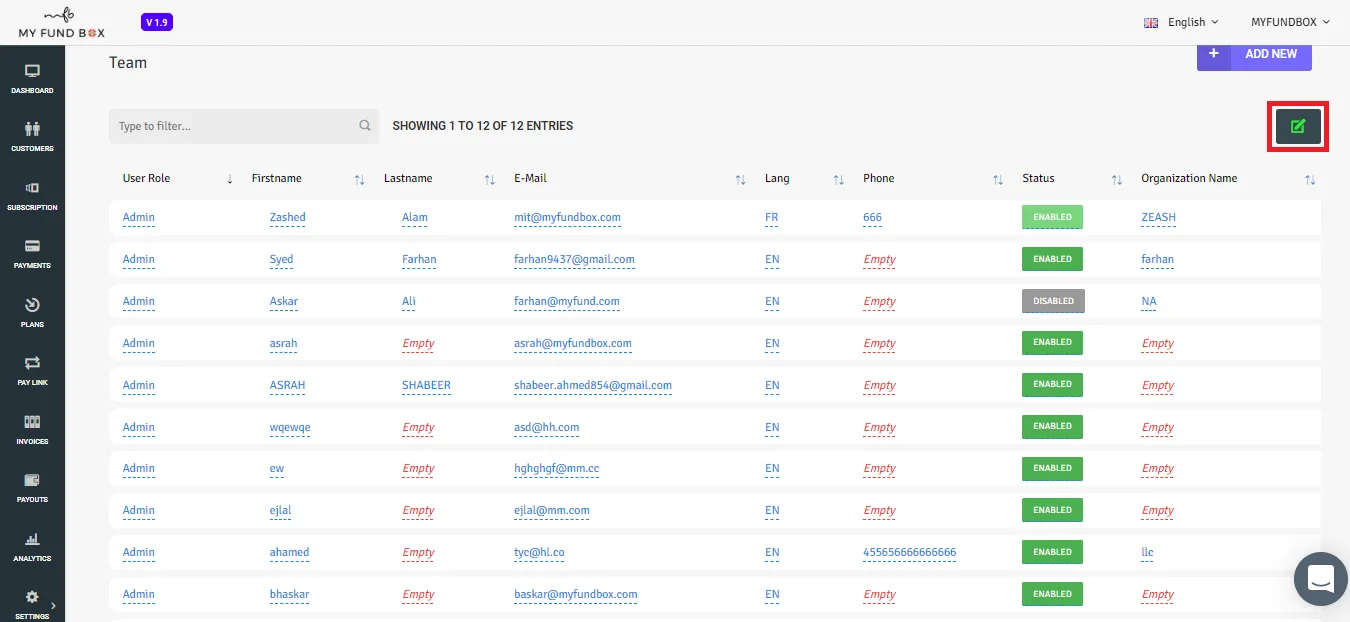The height and width of the screenshot is (622, 1350).
Task: Click the green edit-mode toggle icon
Action: tap(1298, 126)
